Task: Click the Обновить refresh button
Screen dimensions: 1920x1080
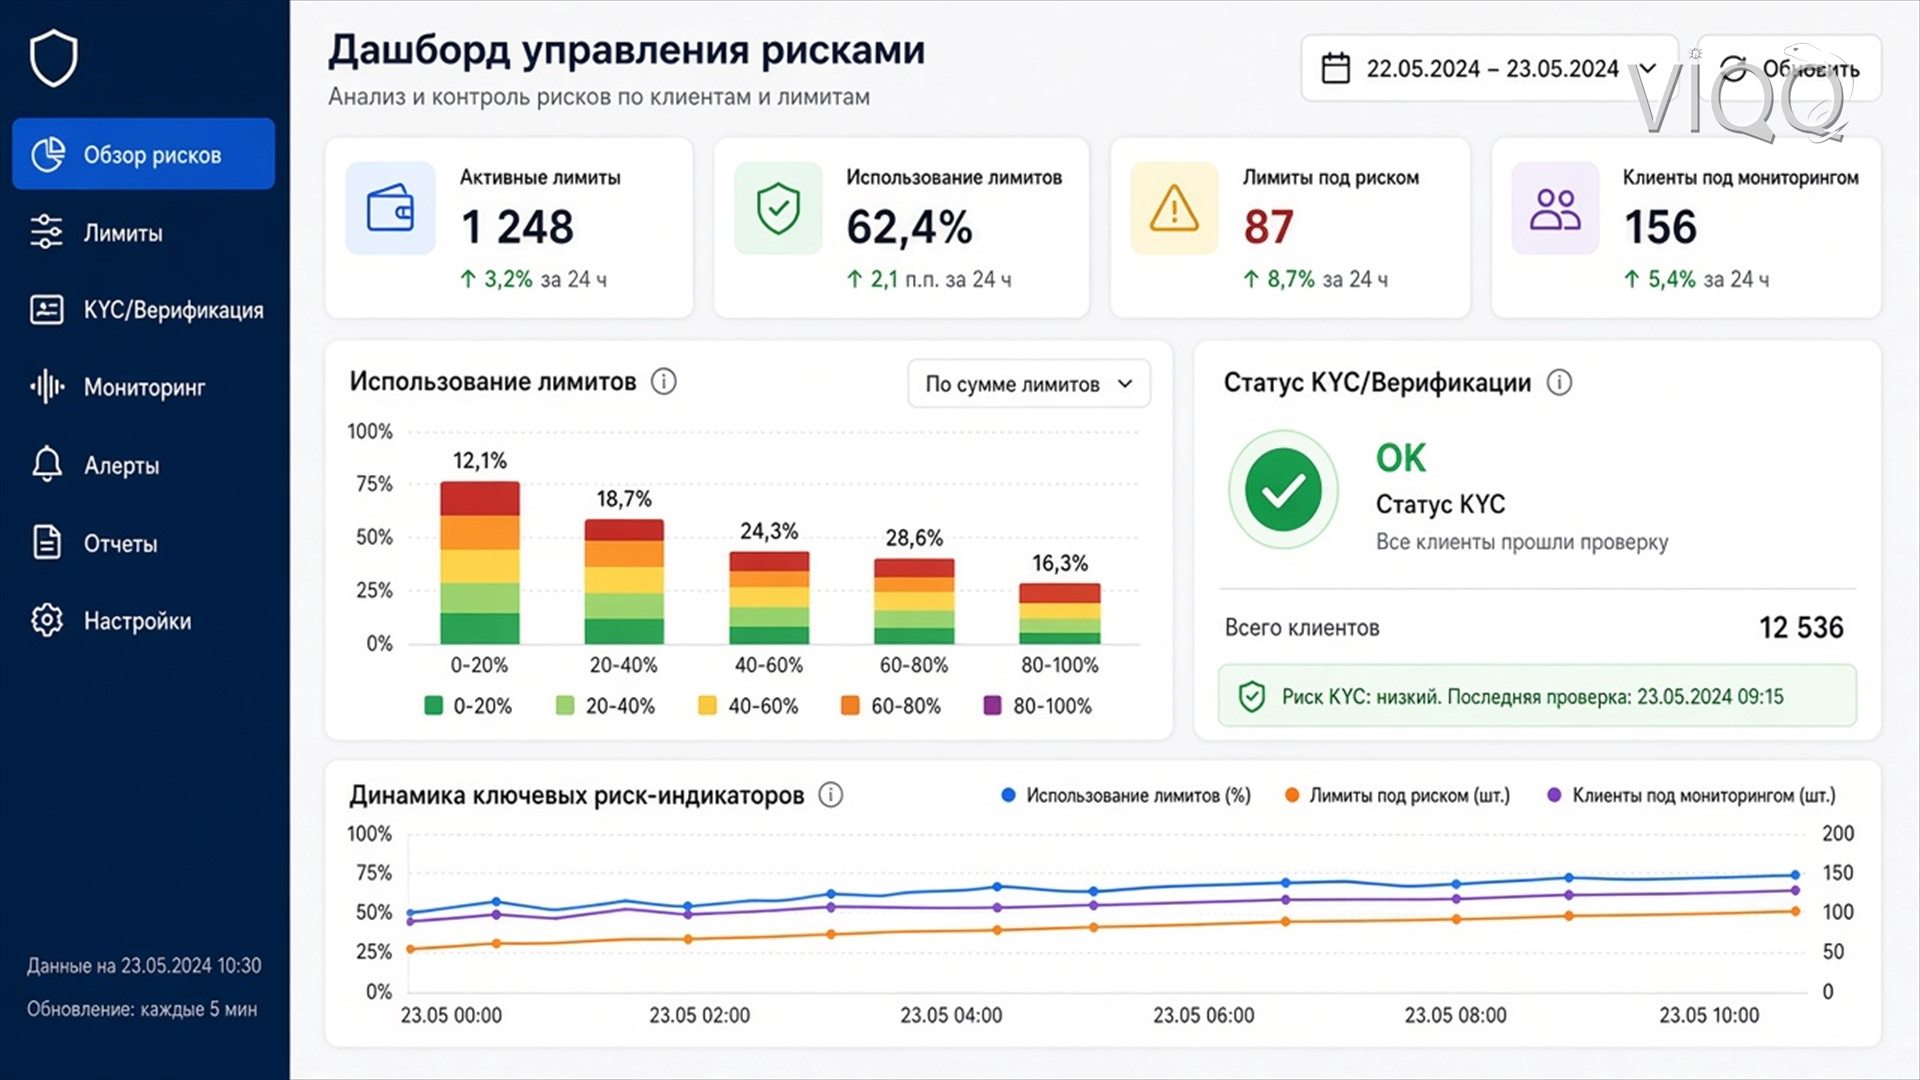Action: pos(1789,68)
